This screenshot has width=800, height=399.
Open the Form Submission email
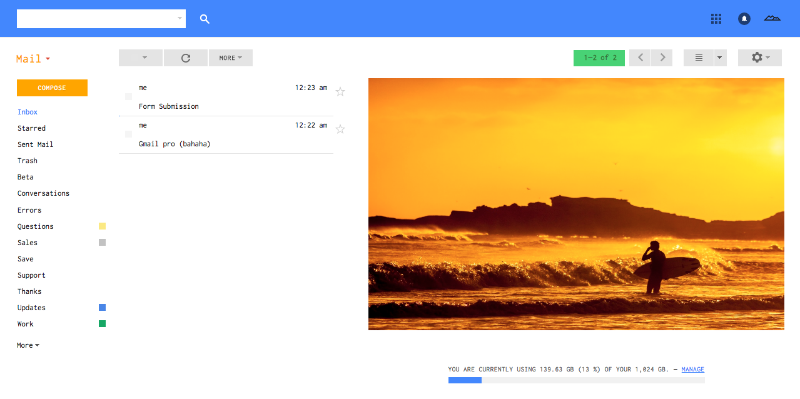226,97
